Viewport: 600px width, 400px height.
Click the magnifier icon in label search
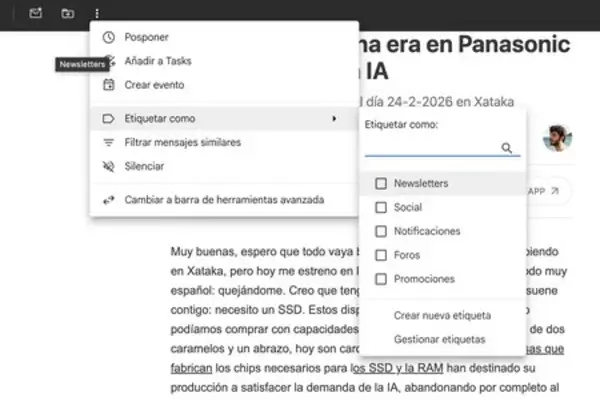[x=507, y=148]
